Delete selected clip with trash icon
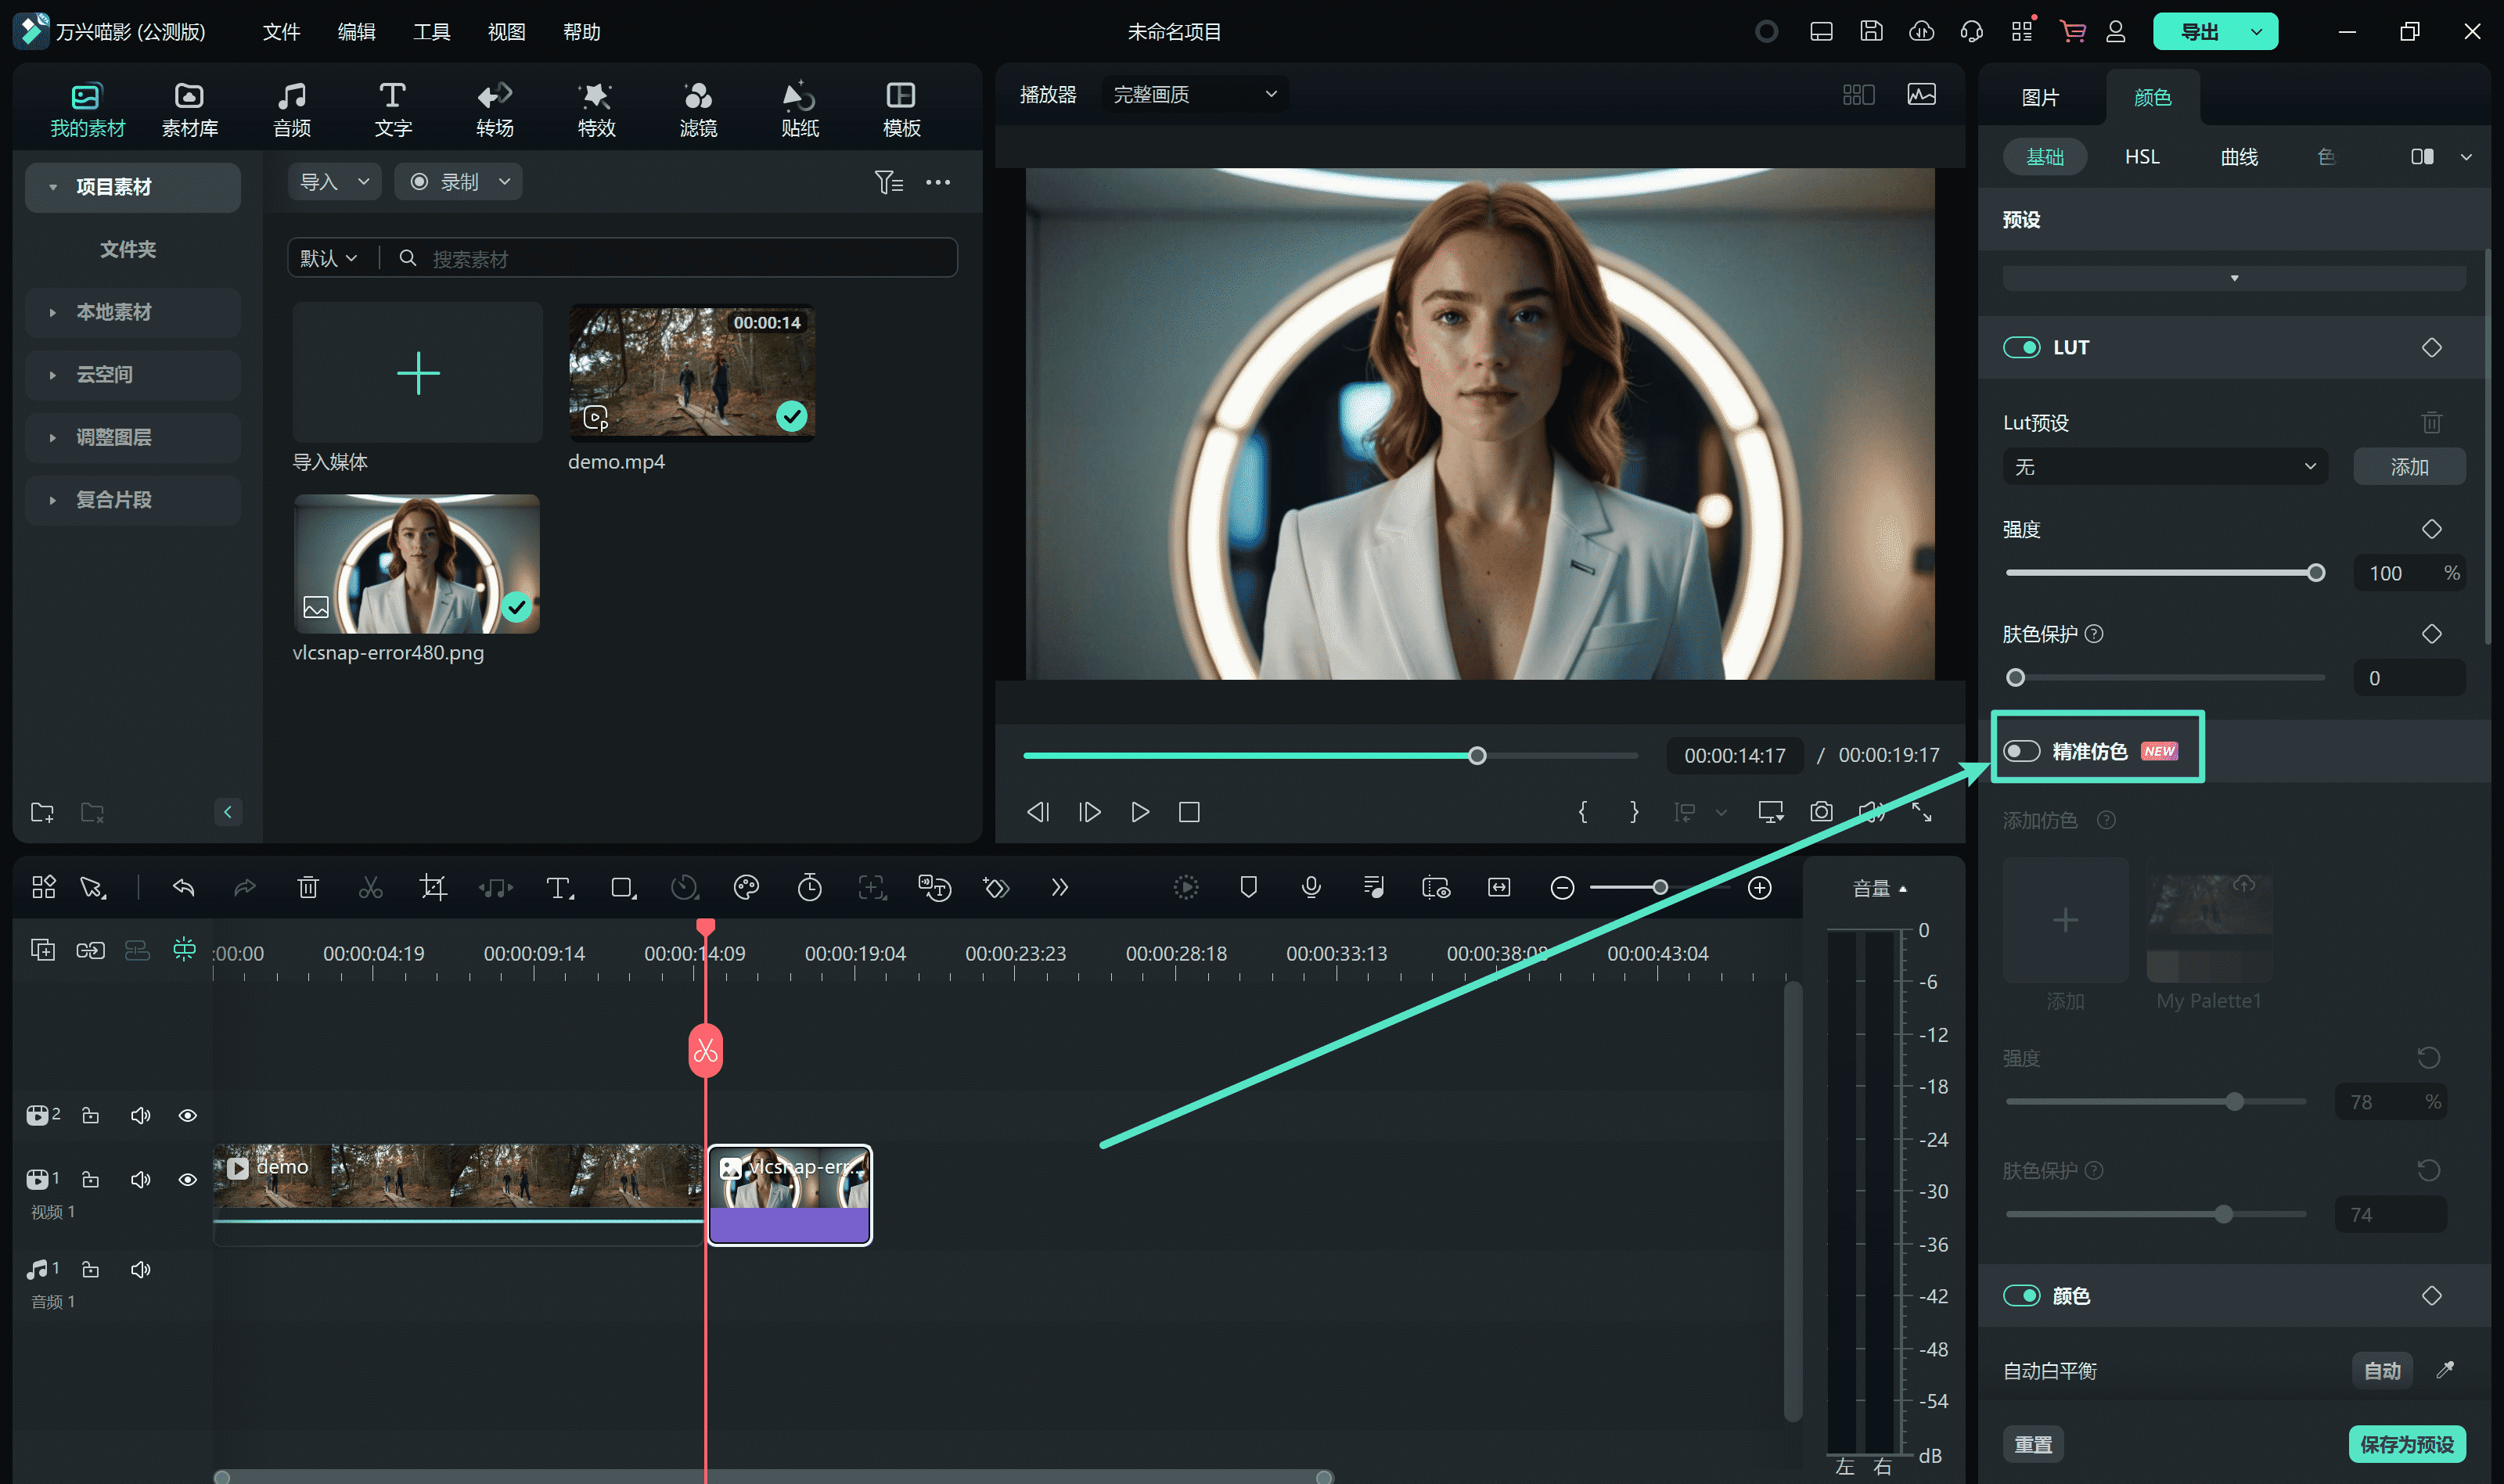 point(308,887)
